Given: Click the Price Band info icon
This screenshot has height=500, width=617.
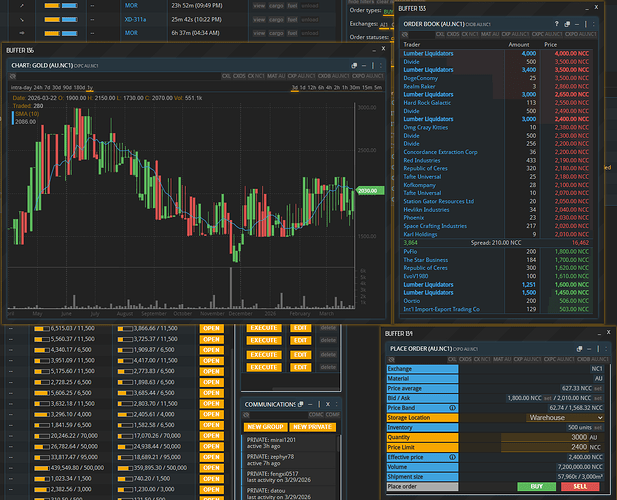Looking at the screenshot, I should (x=453, y=407).
